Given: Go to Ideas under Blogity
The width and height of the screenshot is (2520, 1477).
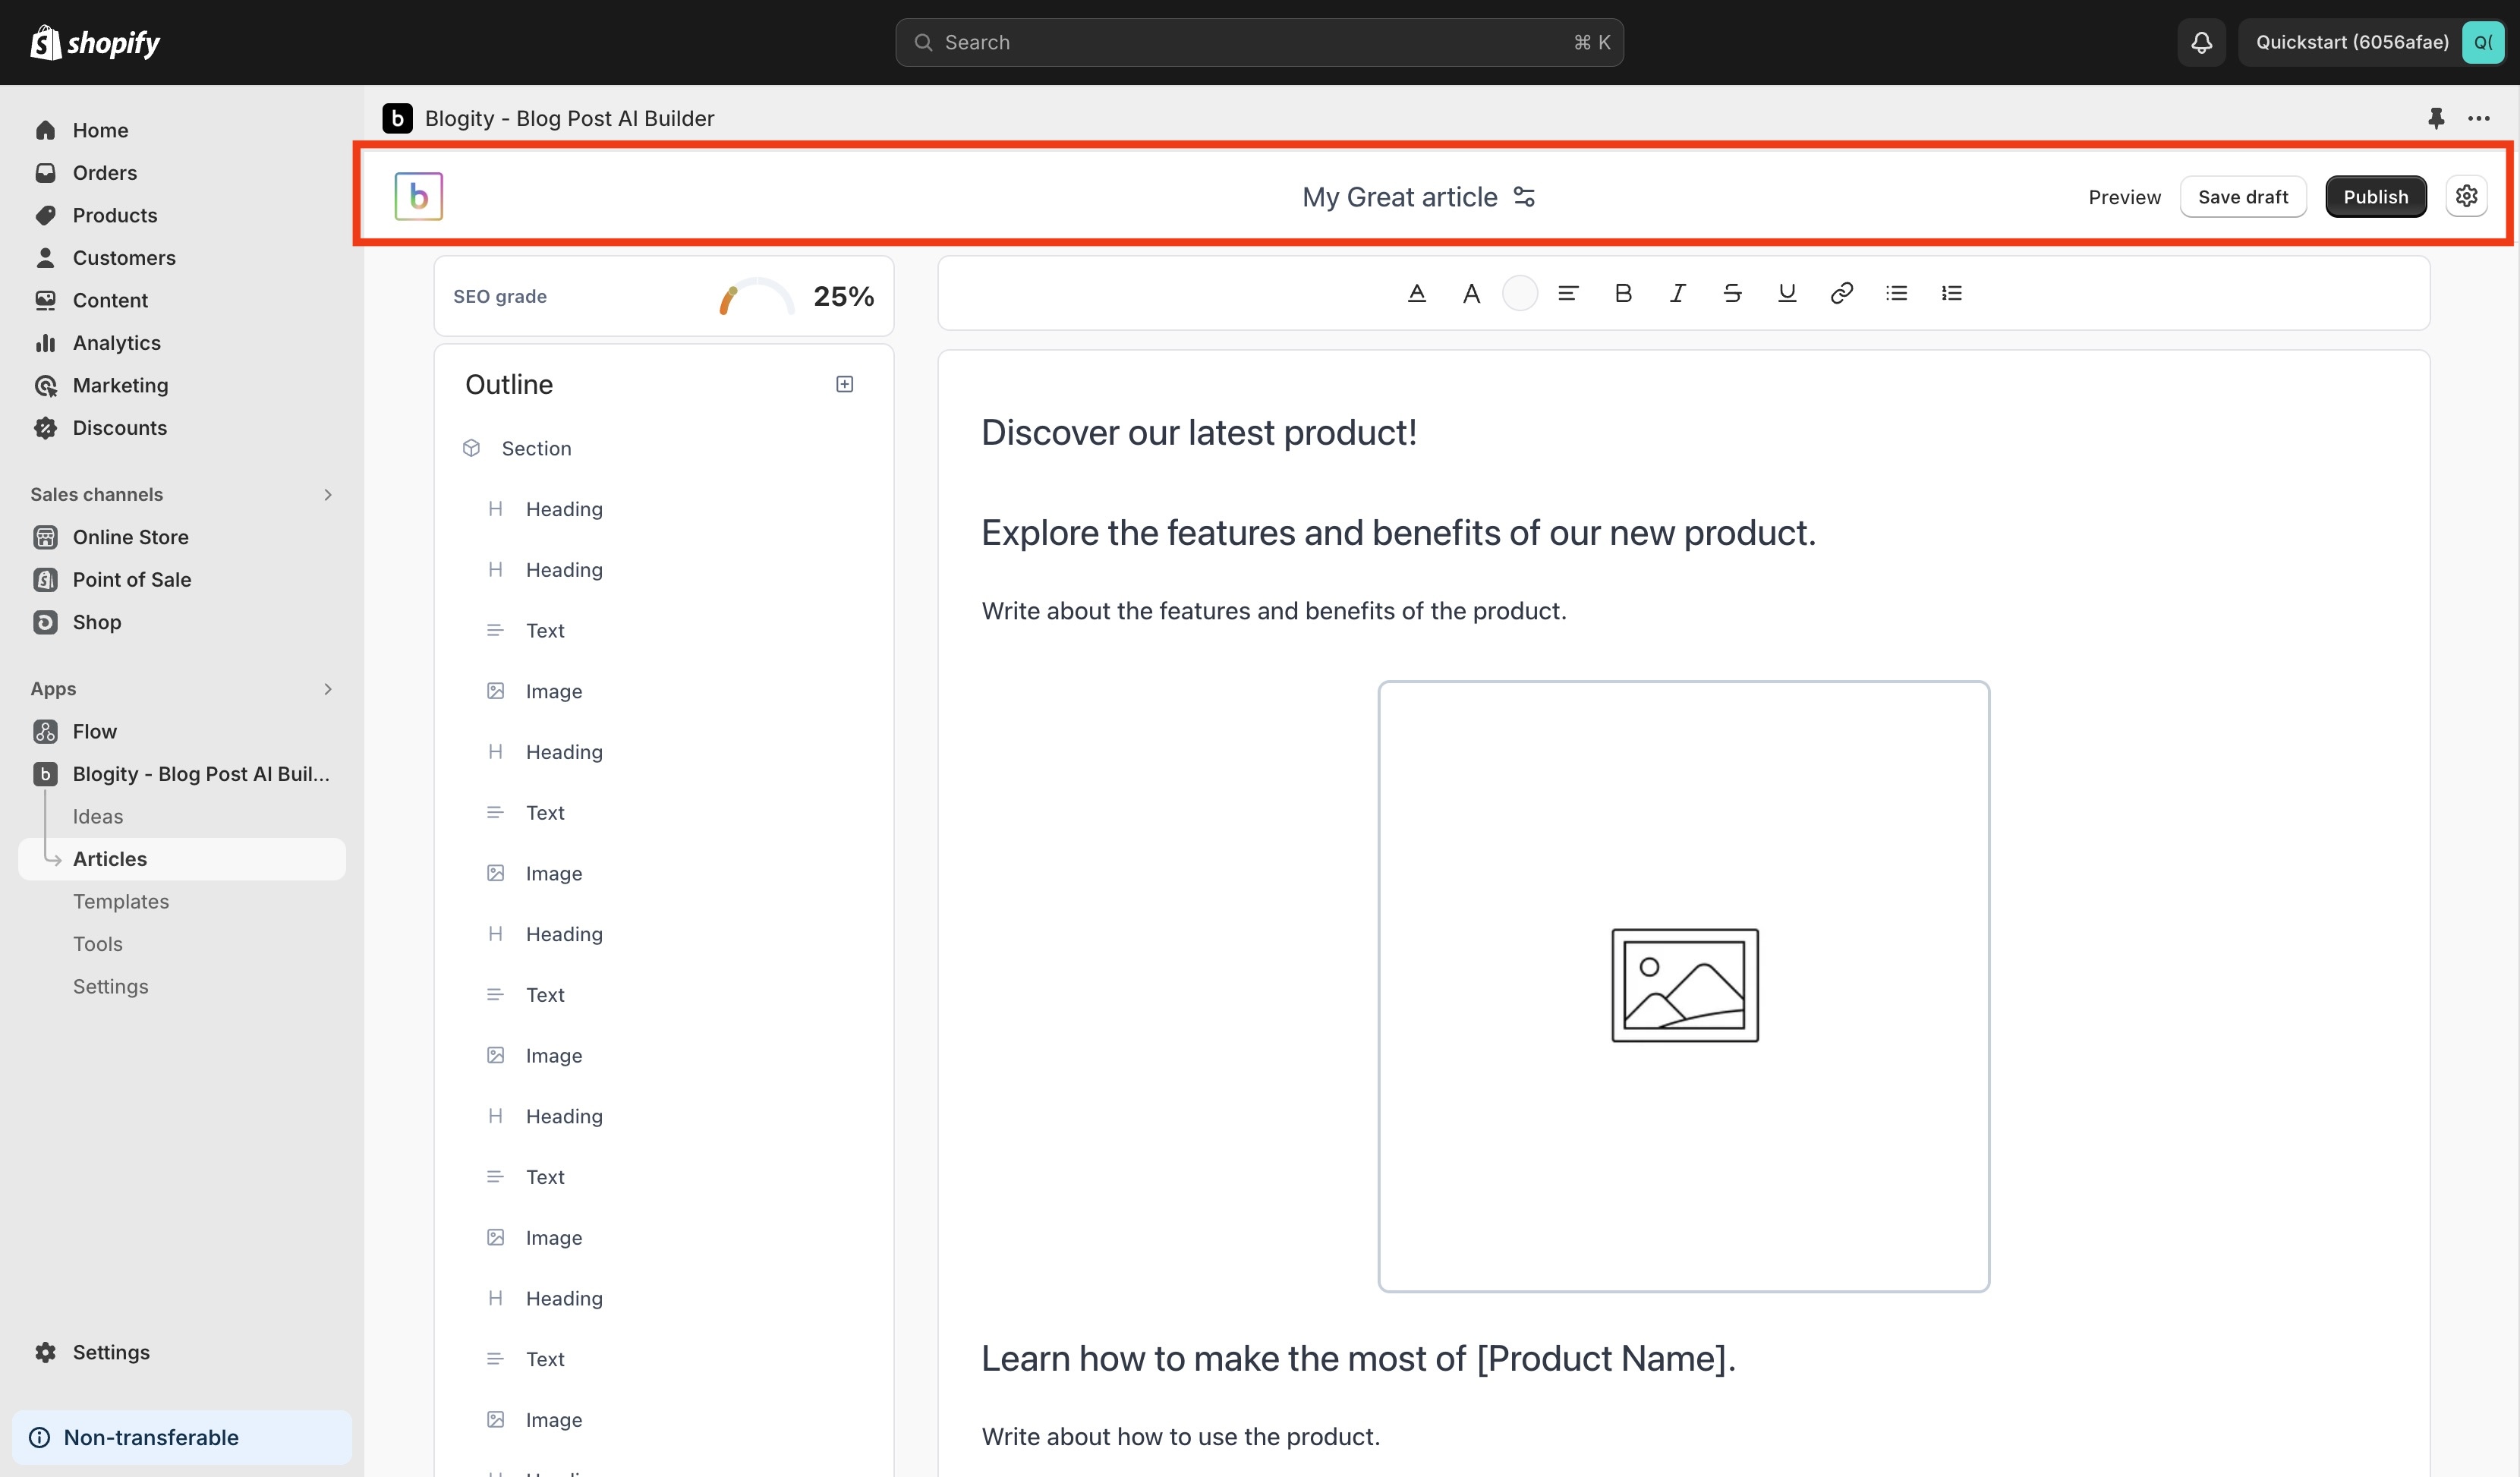Looking at the screenshot, I should [x=98, y=816].
